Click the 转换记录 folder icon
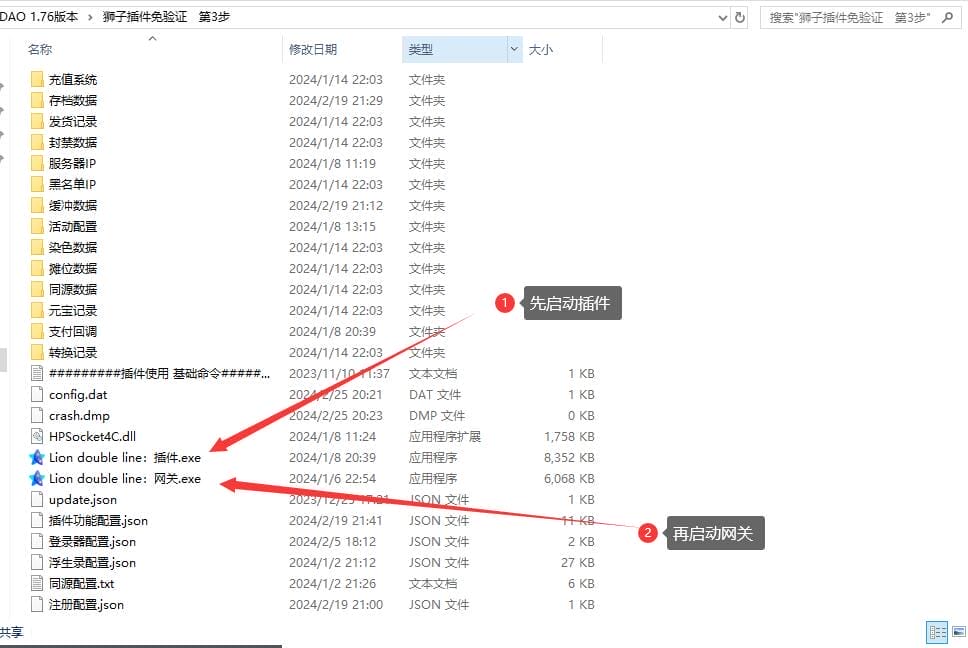Viewport: 968px width, 648px height. tap(37, 352)
